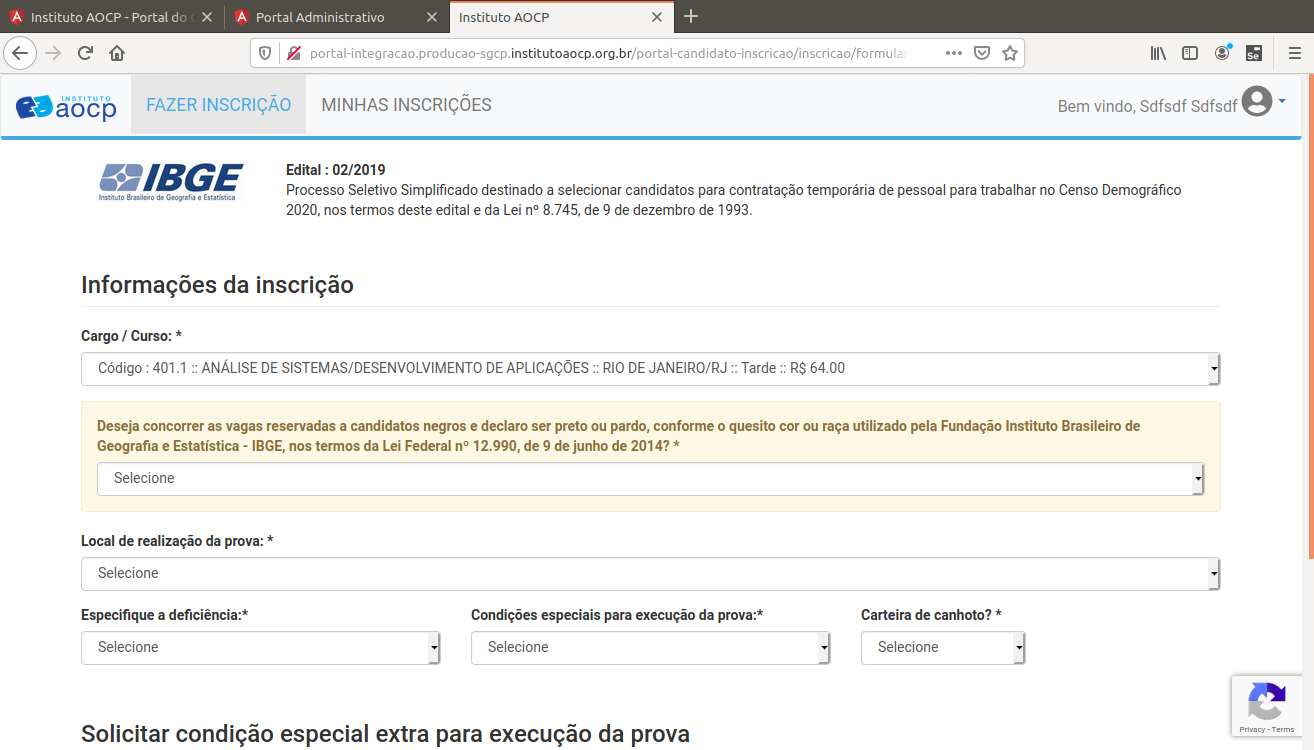The width and height of the screenshot is (1314, 750).
Task: Reload the current page
Action: pyautogui.click(x=85, y=53)
